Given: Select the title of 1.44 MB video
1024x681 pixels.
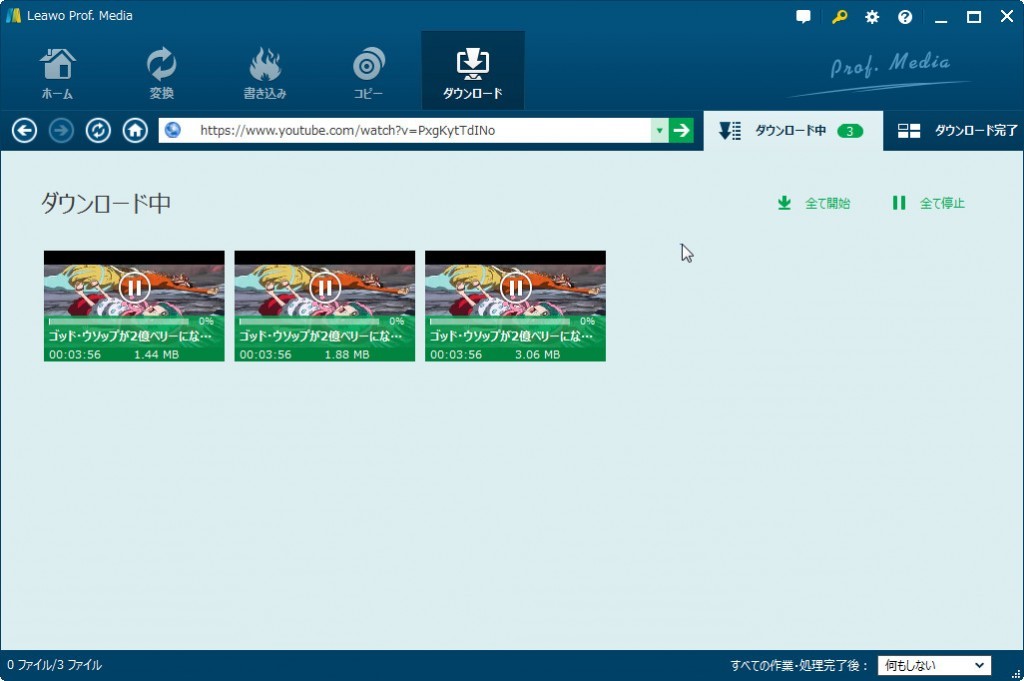Looking at the screenshot, I should tap(130, 336).
